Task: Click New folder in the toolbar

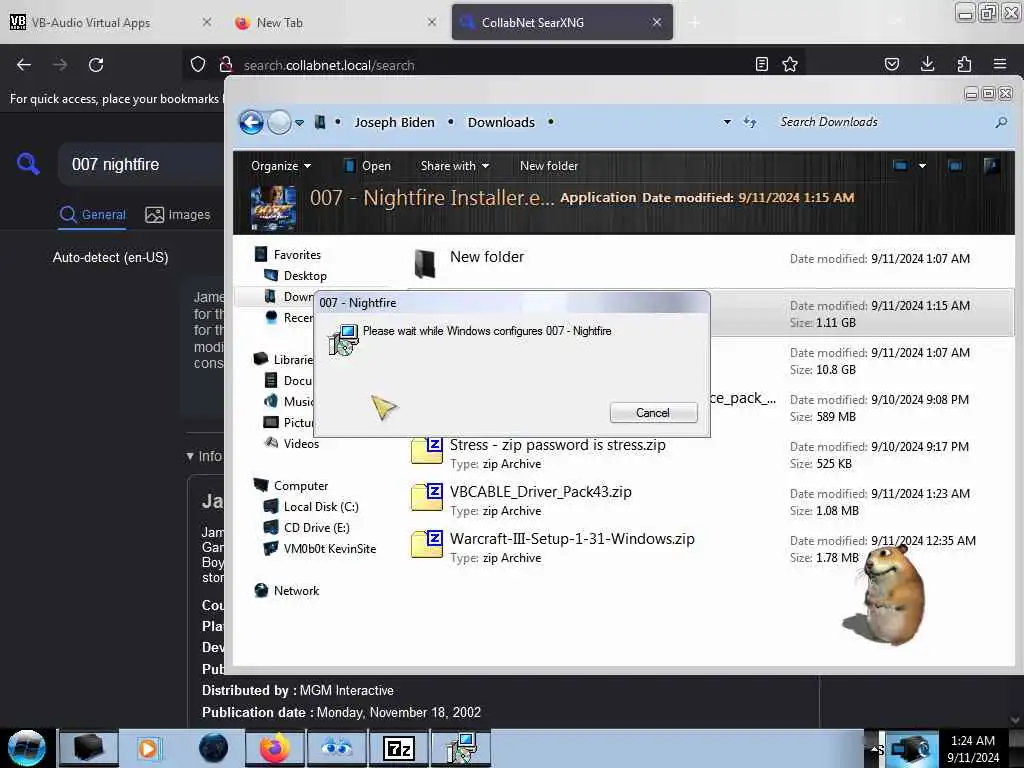Action: point(549,166)
